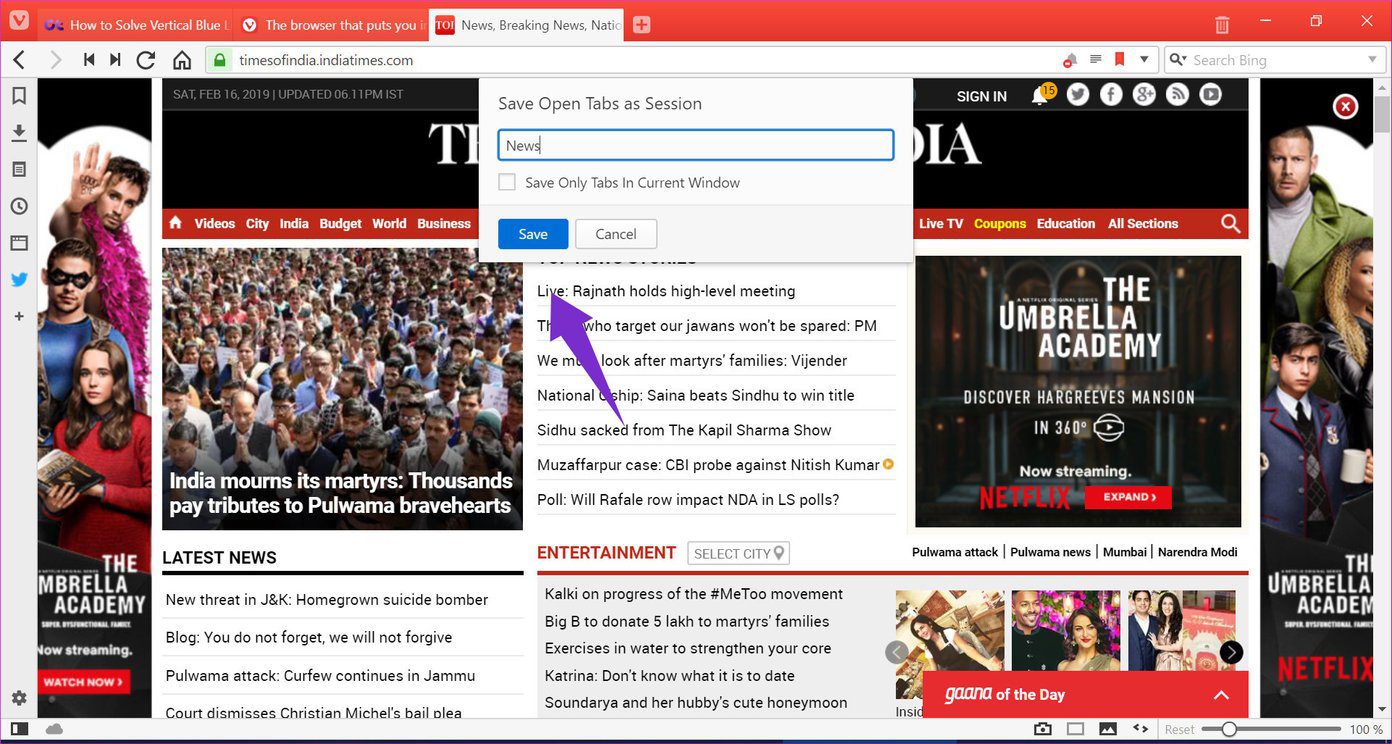
Task: Open Live: Rajnath holds high-level meeting story
Action: 666,291
